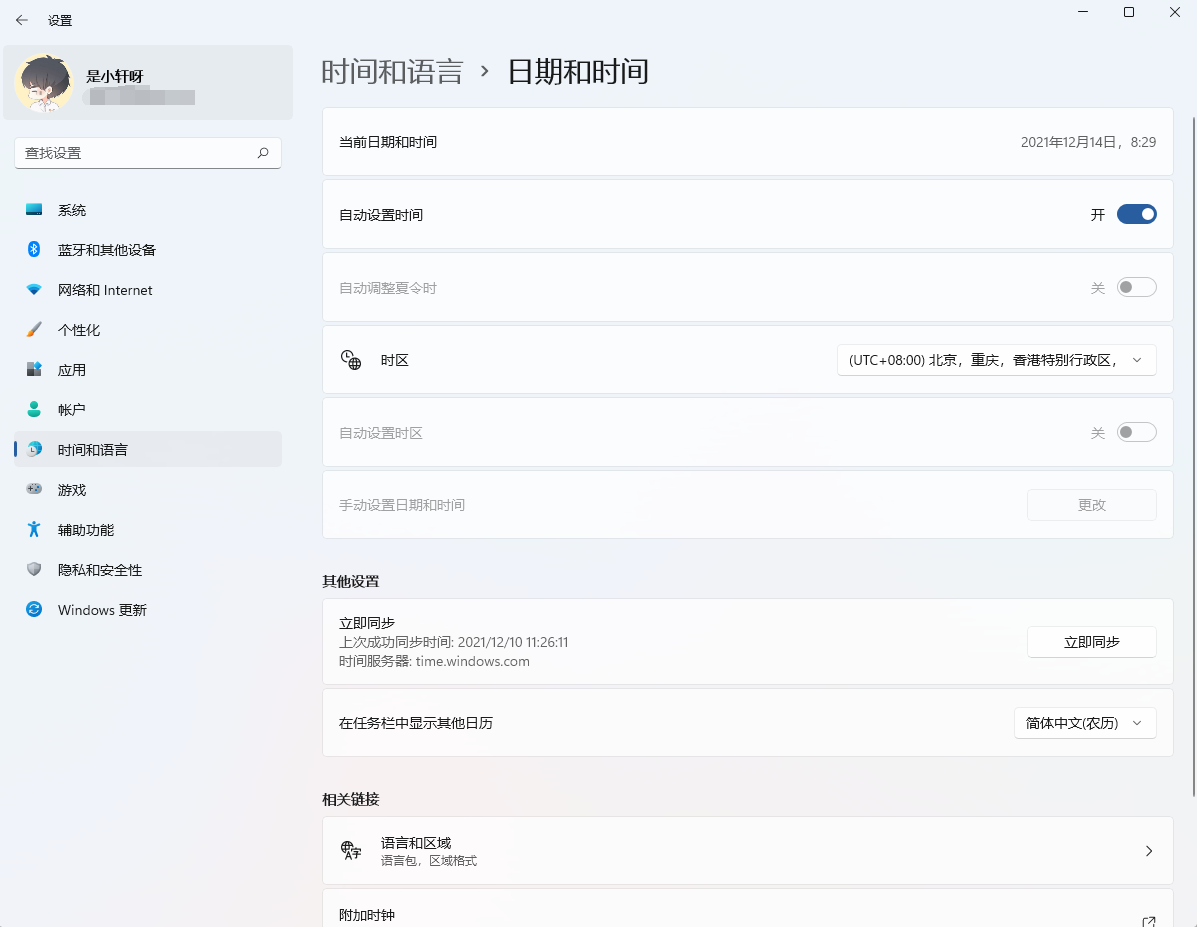Go to 网络和 Internet settings
The height and width of the screenshot is (927, 1197).
click(x=148, y=290)
